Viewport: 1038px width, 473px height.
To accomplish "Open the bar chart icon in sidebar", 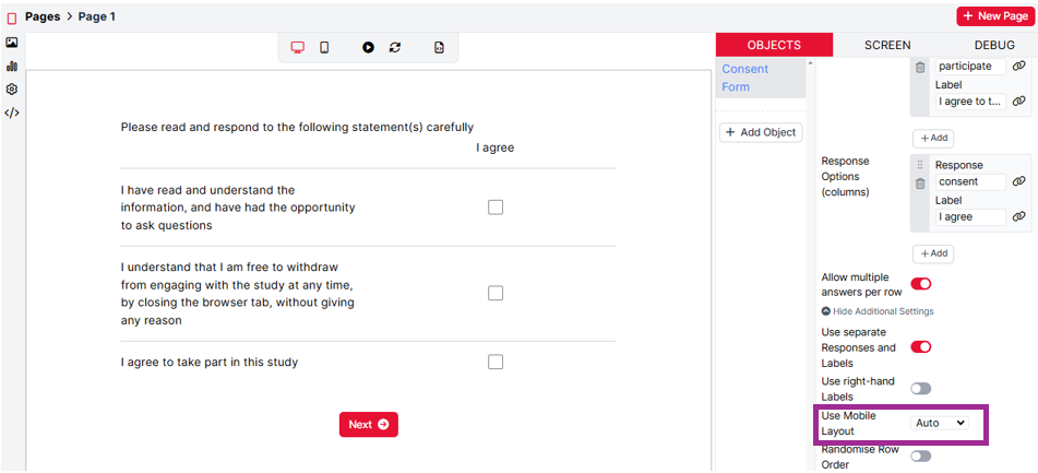I will (x=11, y=66).
